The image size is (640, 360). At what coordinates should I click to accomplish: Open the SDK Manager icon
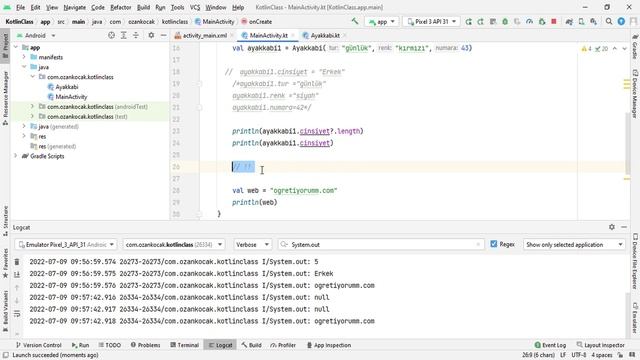(593, 22)
